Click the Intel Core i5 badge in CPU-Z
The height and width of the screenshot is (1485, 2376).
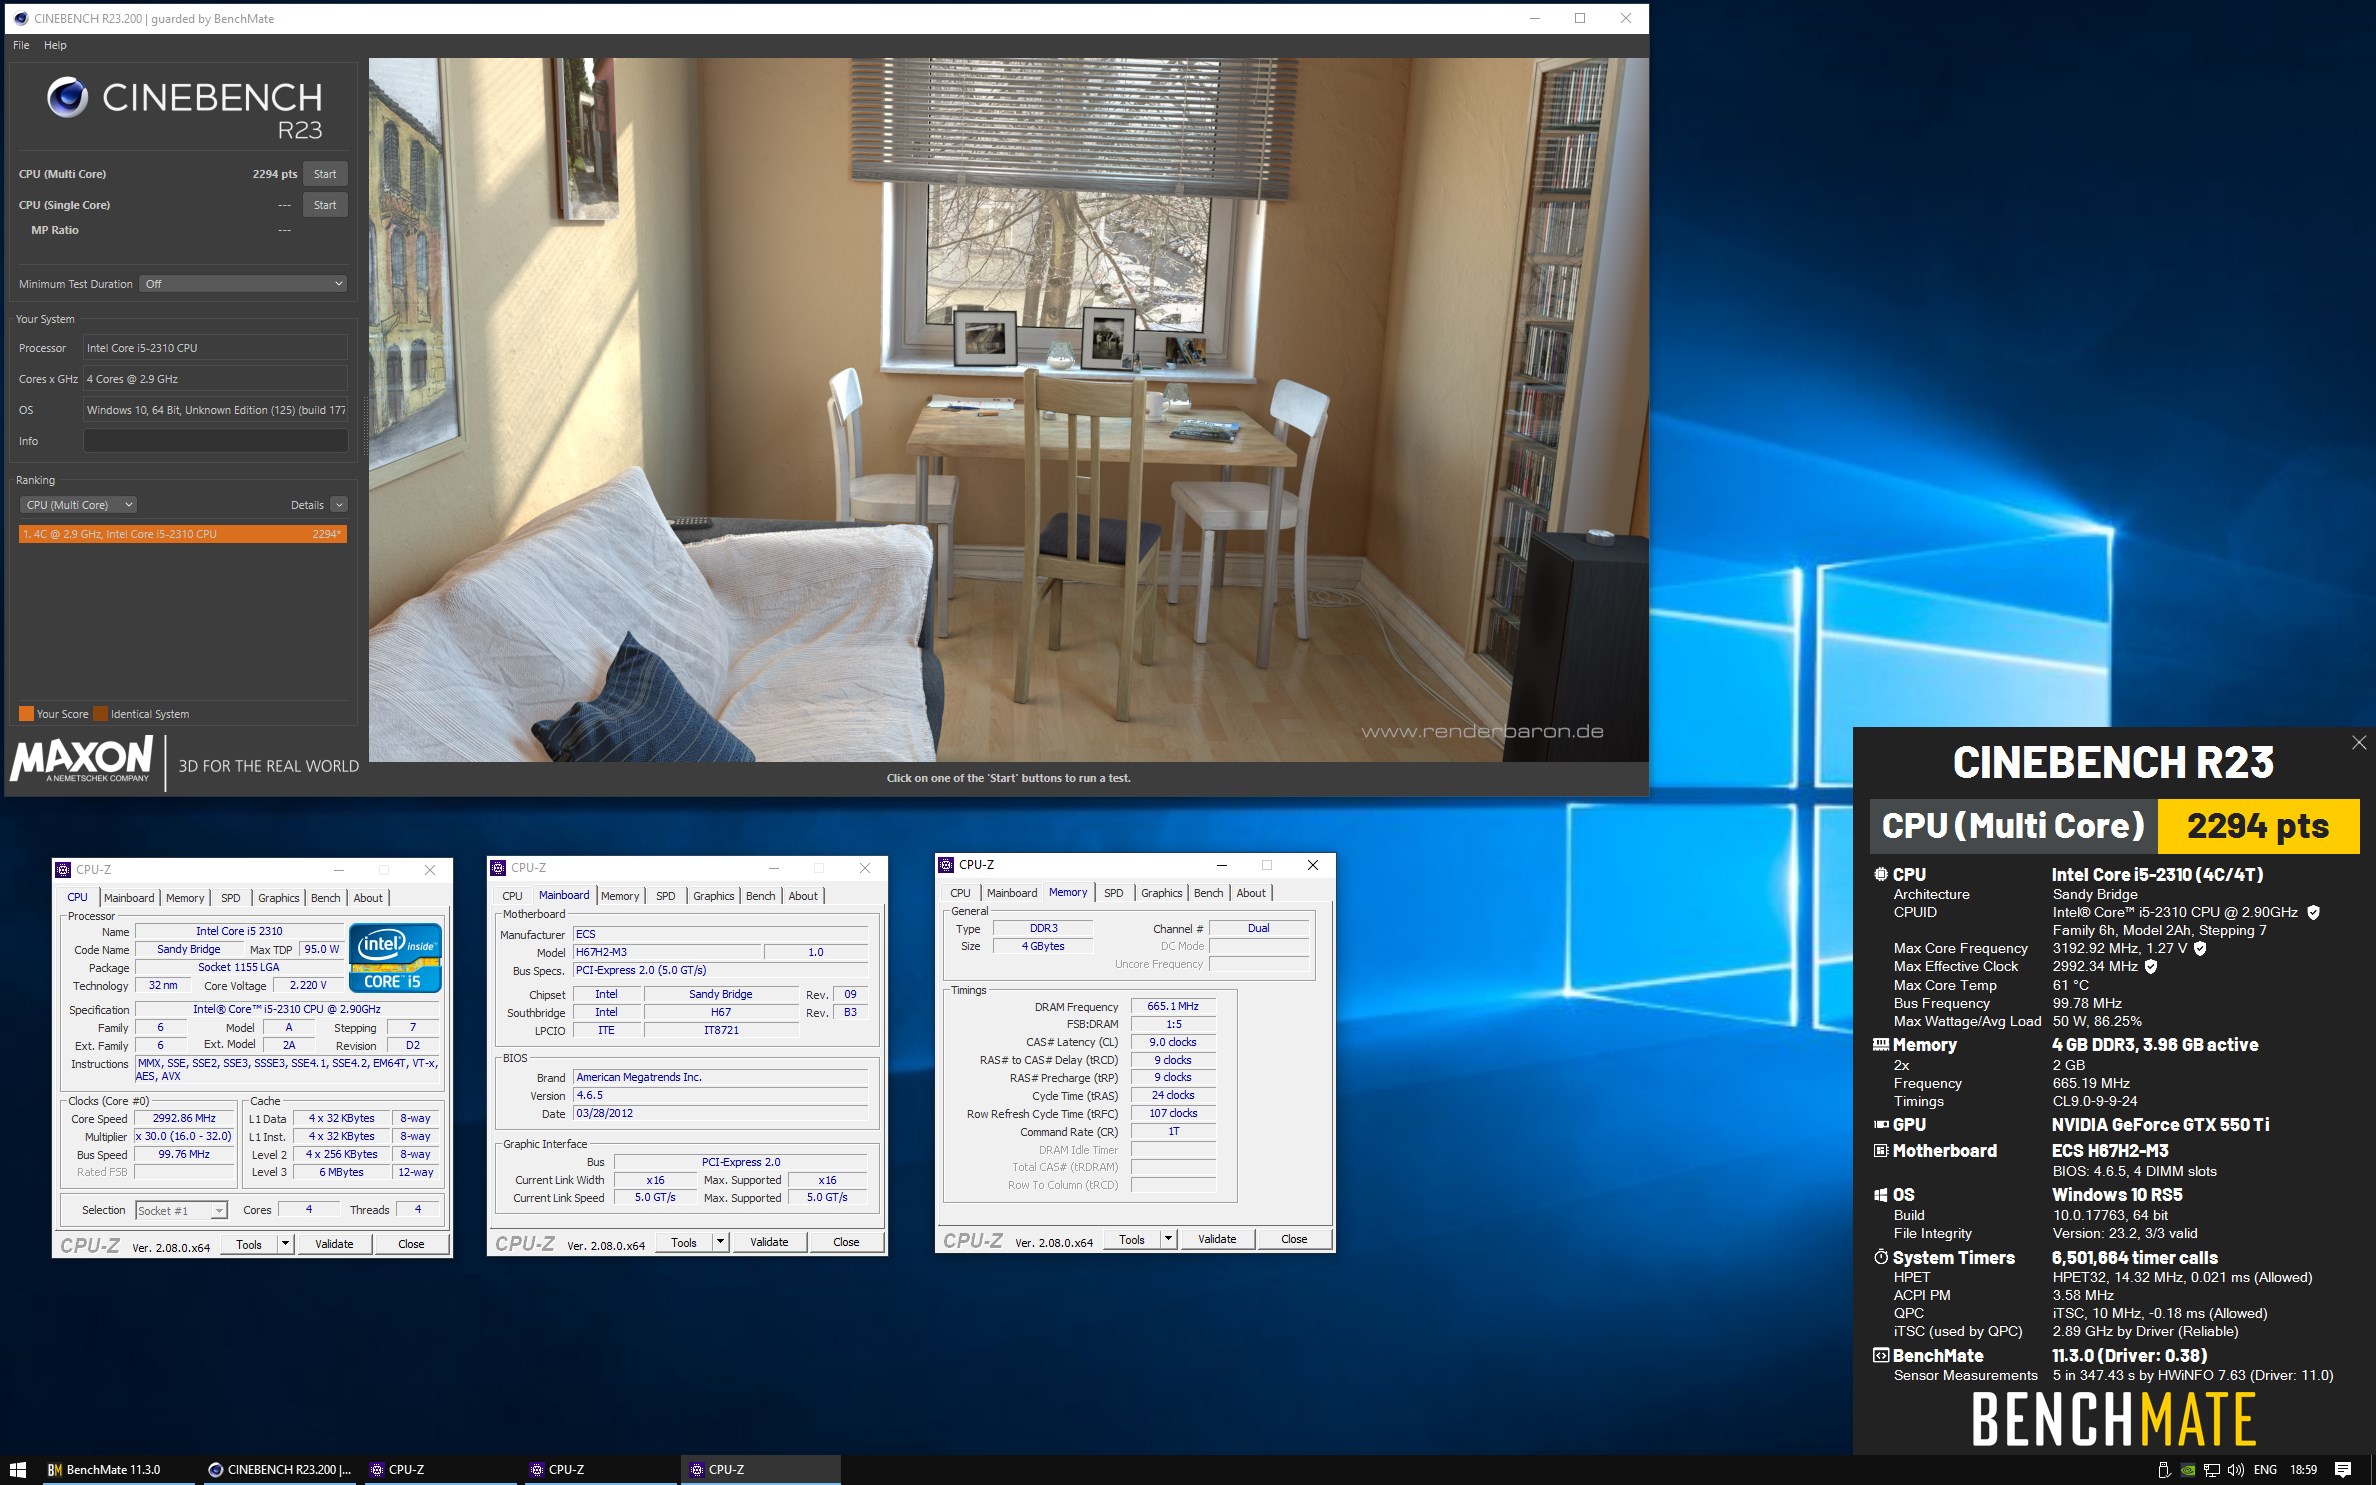pyautogui.click(x=395, y=958)
